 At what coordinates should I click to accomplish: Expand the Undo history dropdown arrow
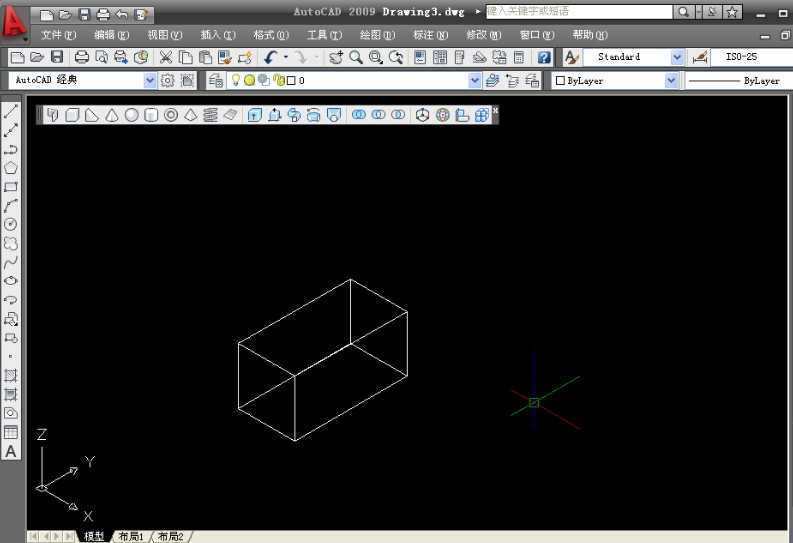[286, 57]
